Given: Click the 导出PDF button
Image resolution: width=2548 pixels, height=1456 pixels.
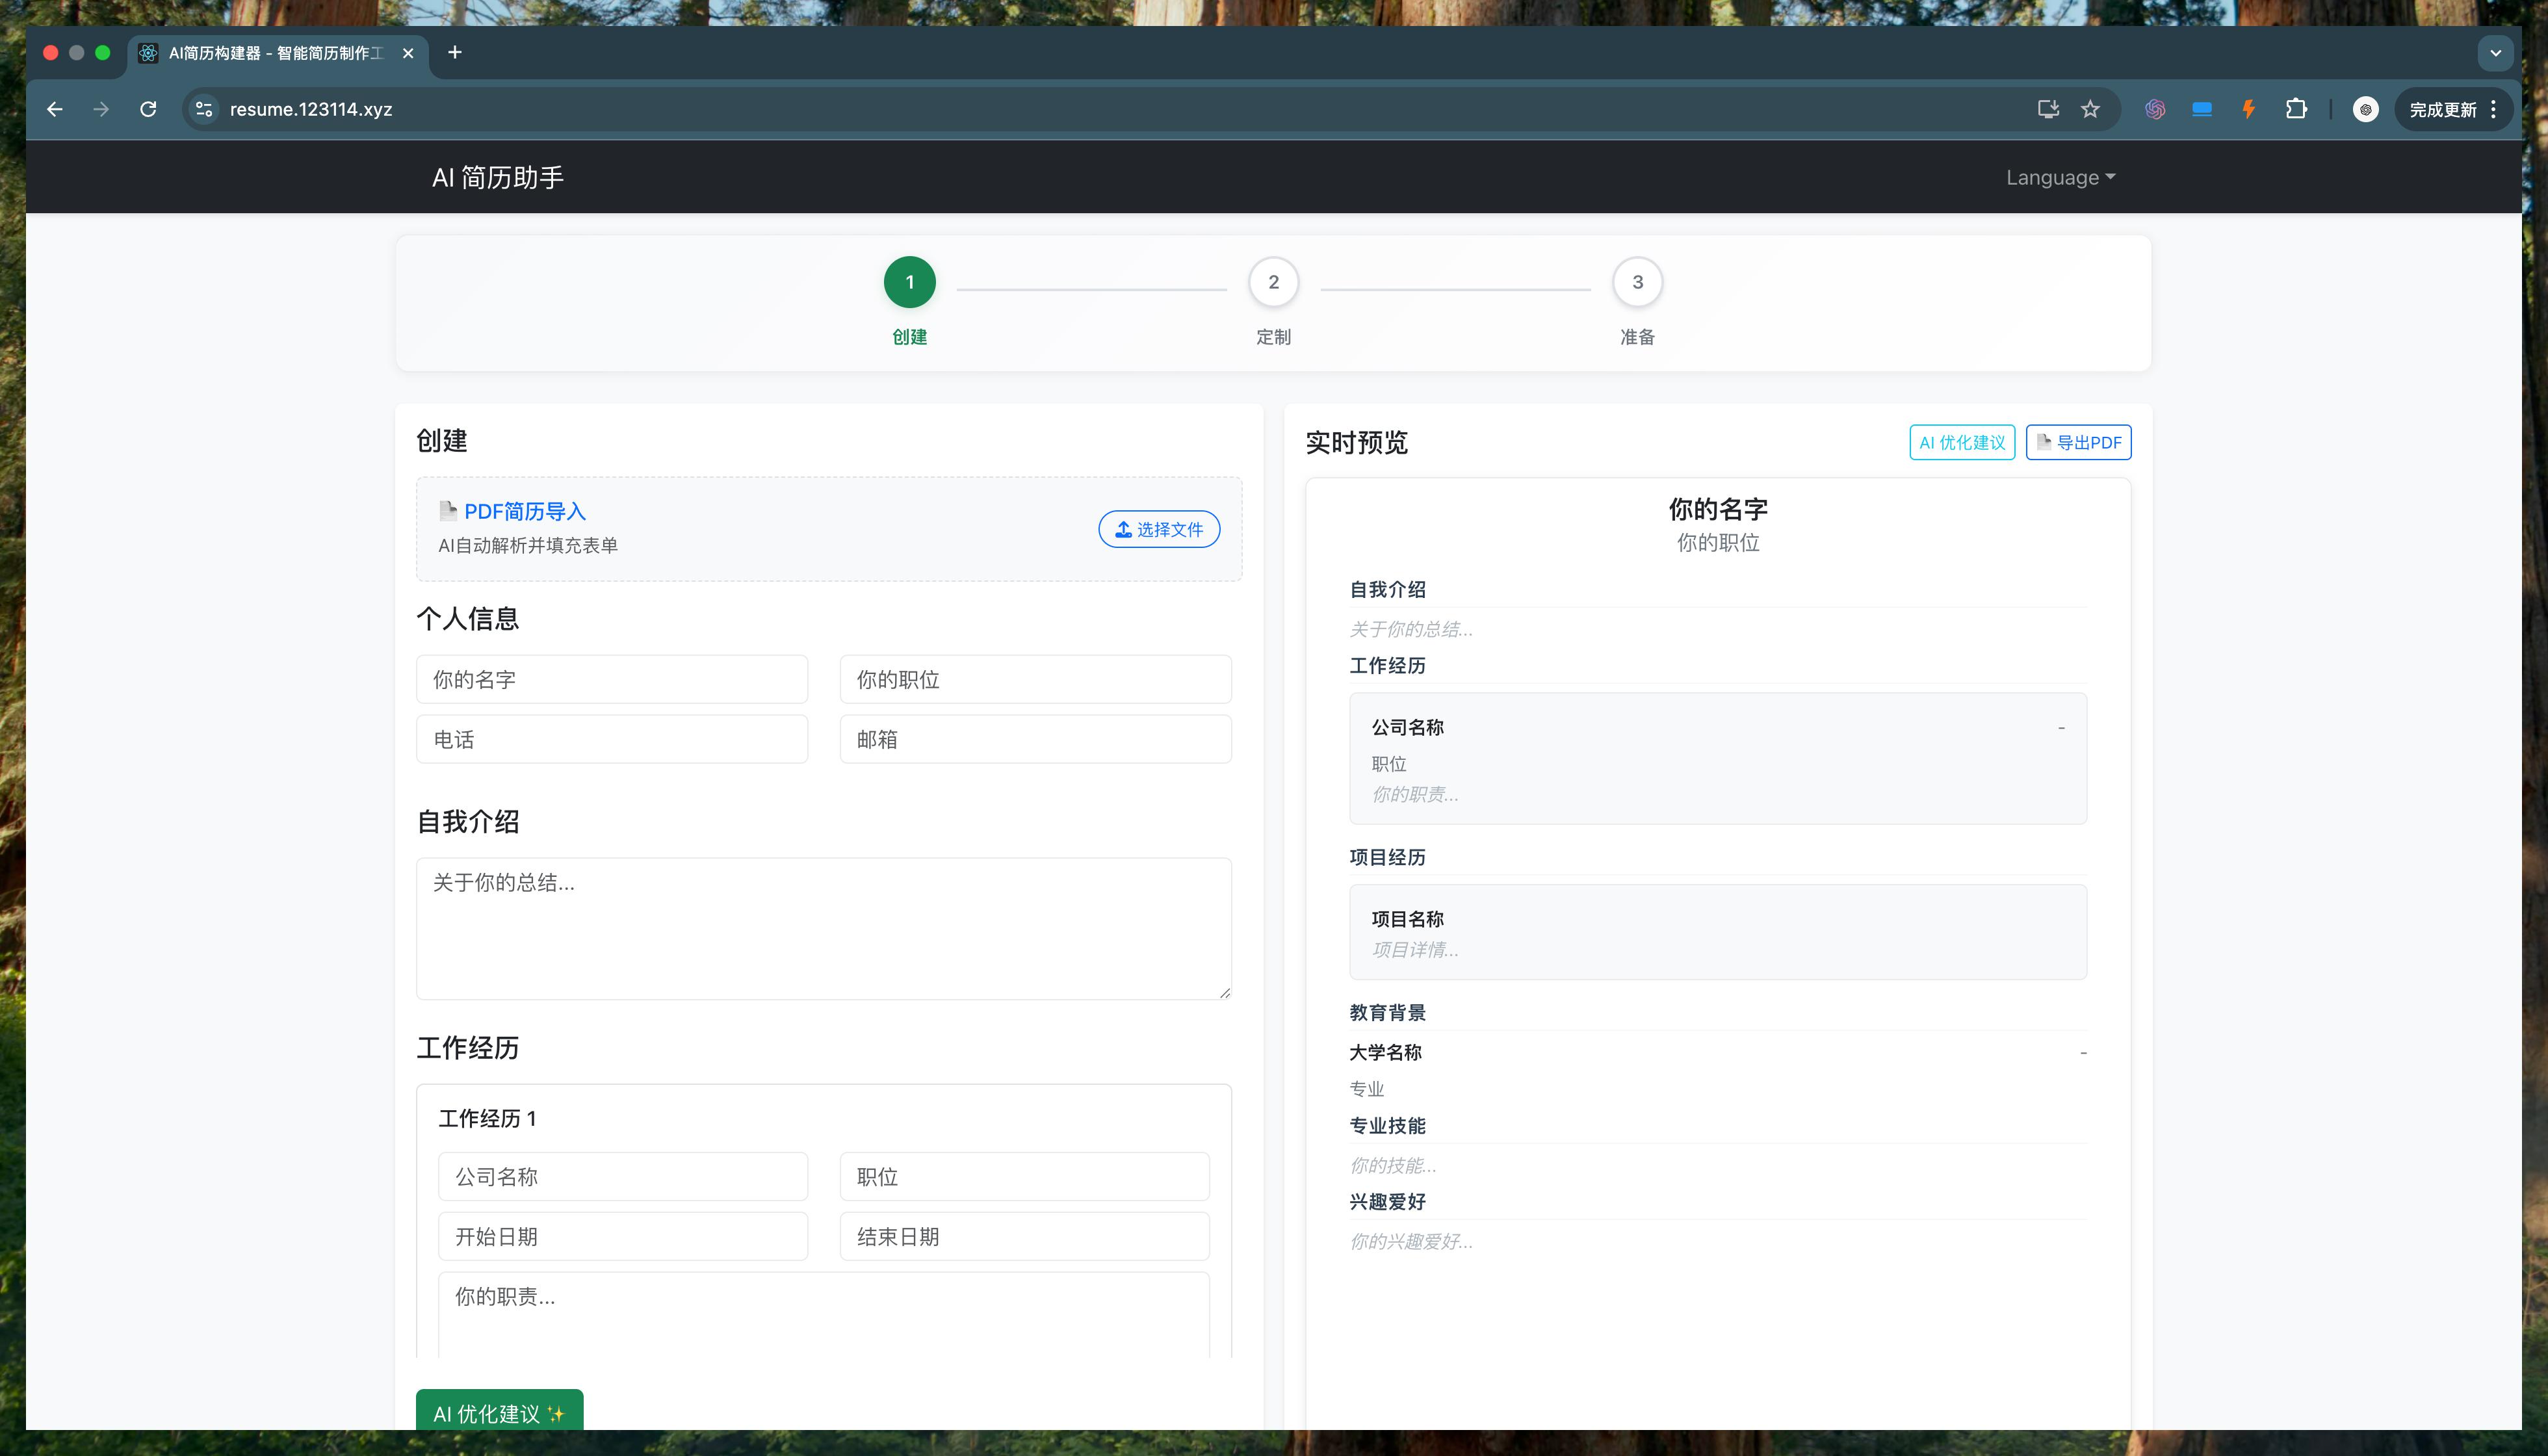Looking at the screenshot, I should [x=2078, y=442].
